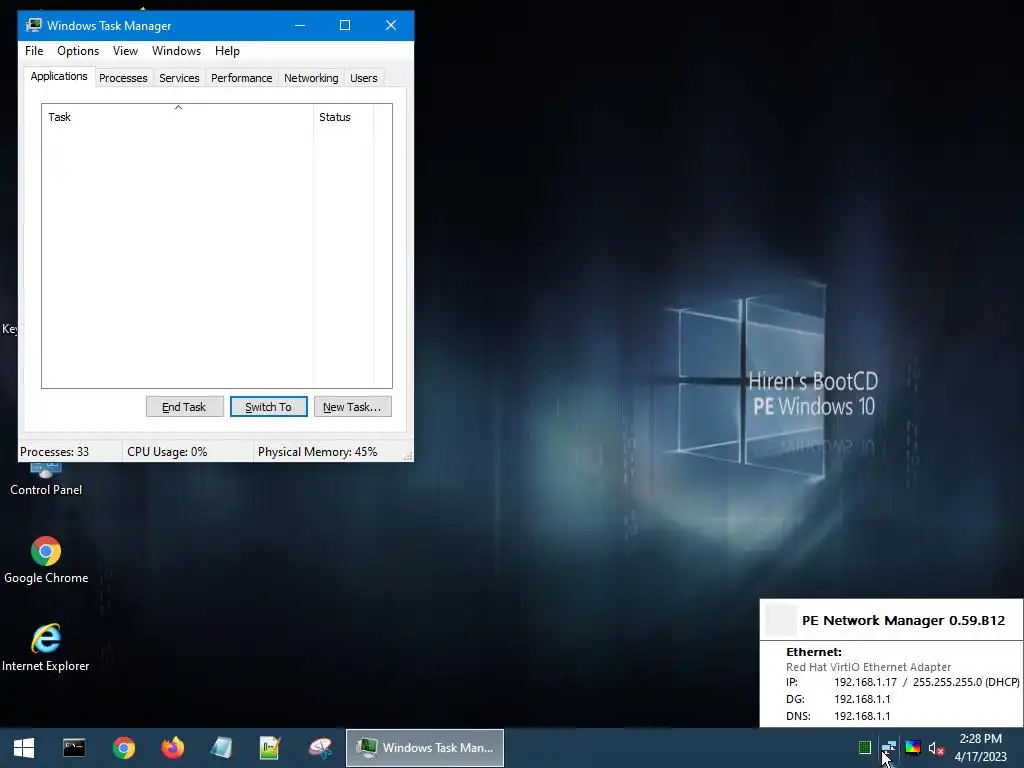
Task: Open PE Network Manager tray icon
Action: 888,748
